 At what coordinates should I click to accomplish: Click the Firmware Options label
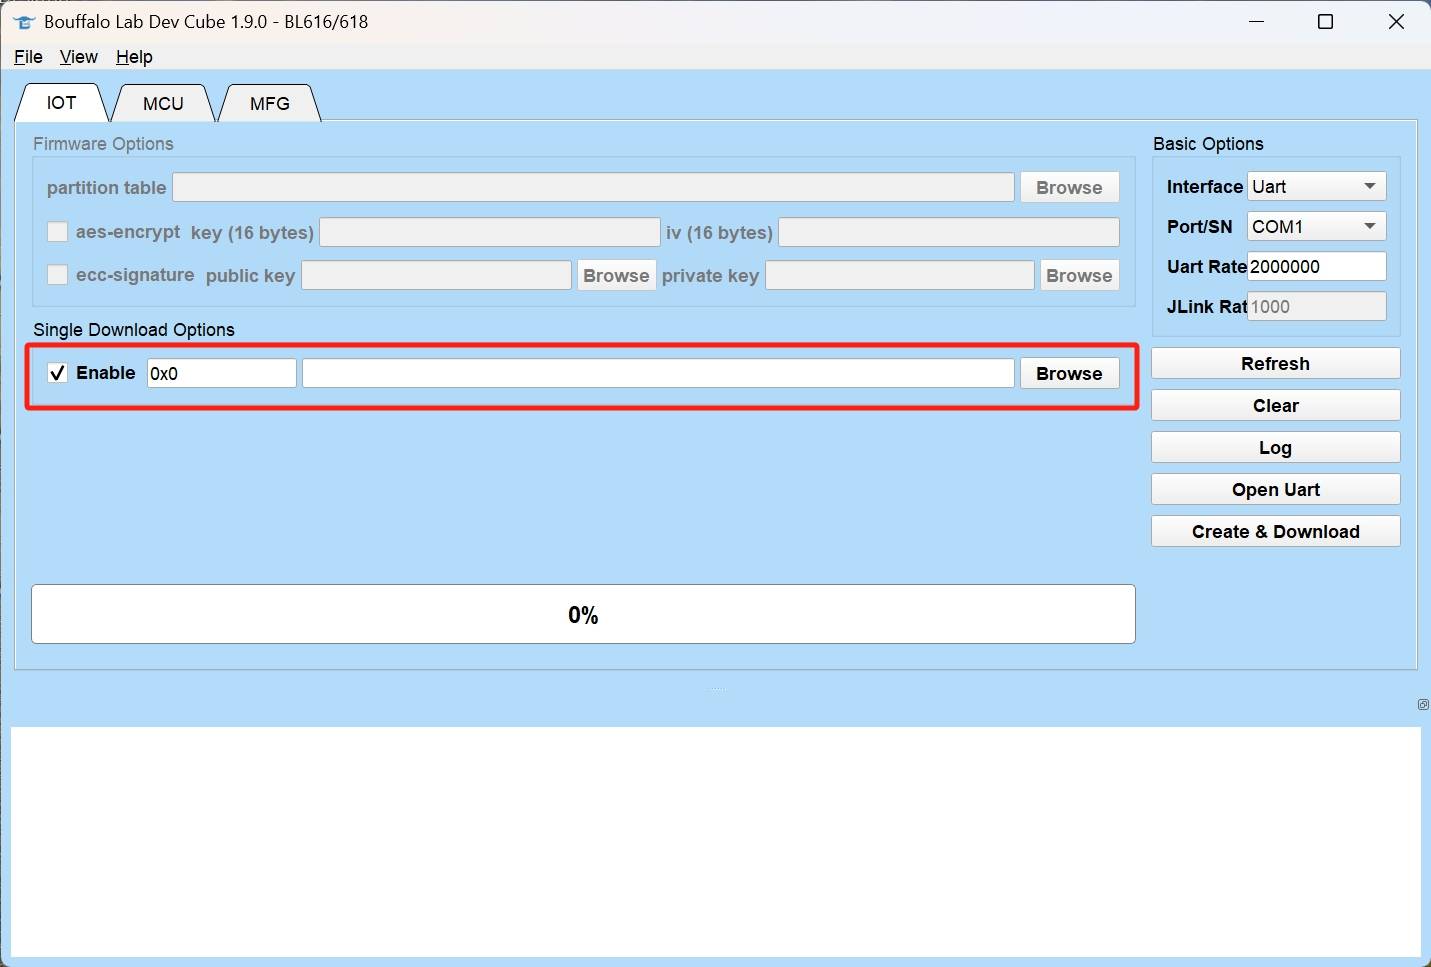tap(103, 144)
